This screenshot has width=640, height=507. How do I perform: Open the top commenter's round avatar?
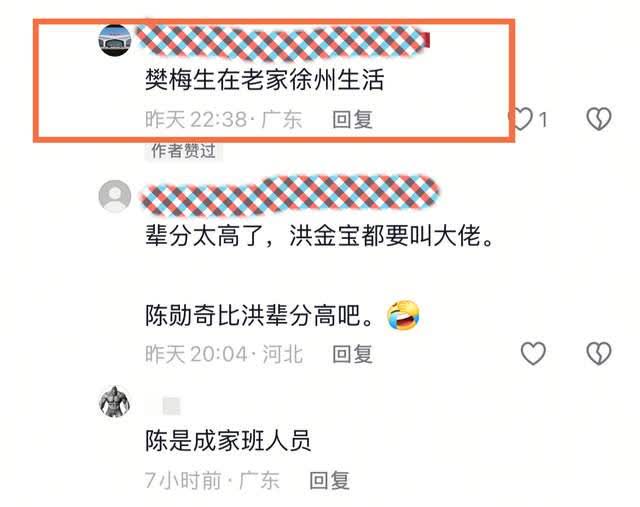click(115, 40)
